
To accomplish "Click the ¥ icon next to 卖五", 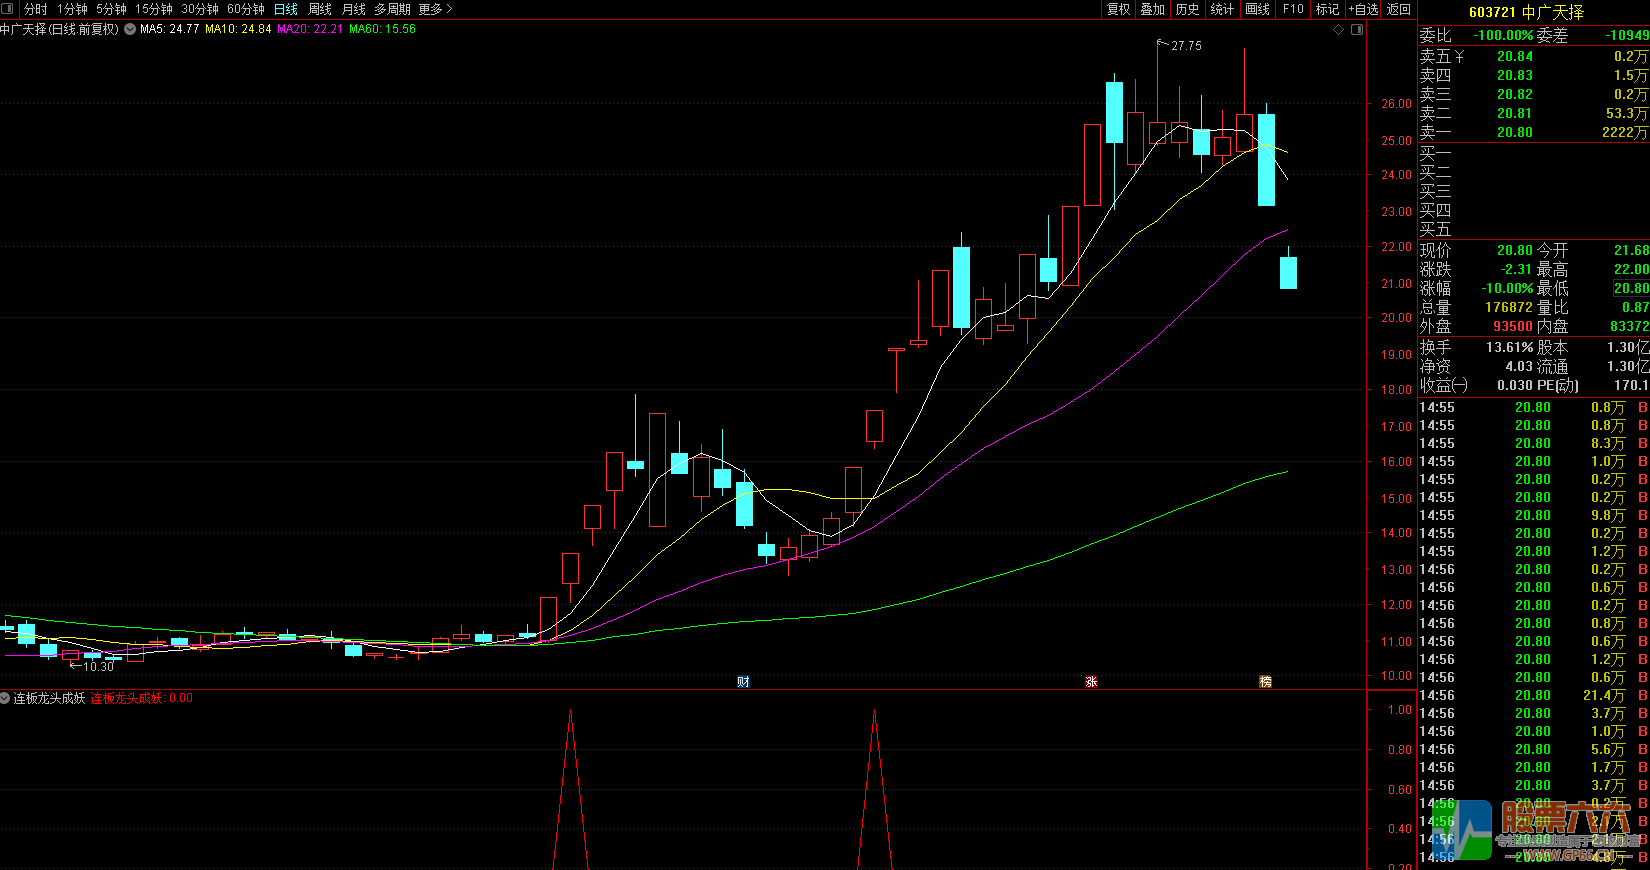I will click(x=1459, y=57).
